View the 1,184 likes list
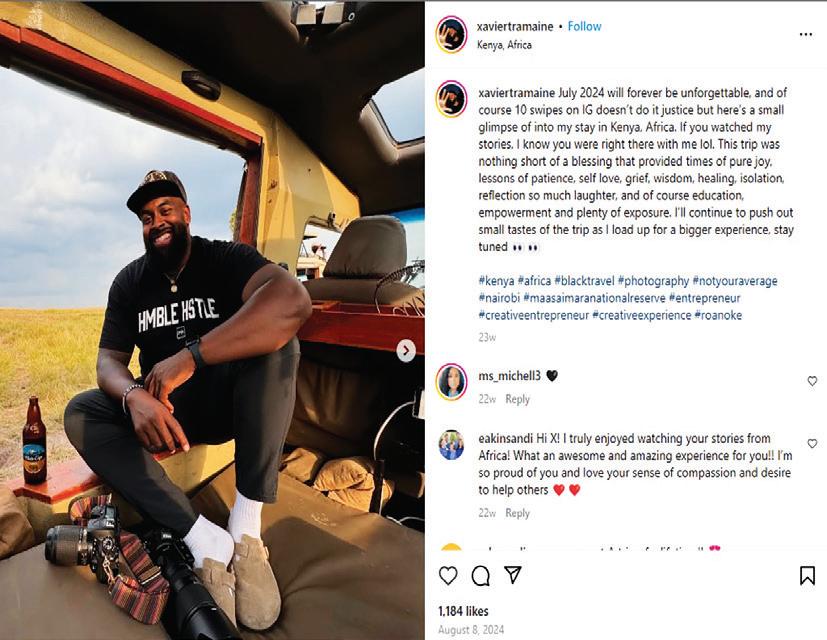Screen dimensions: 827x640 coord(463,611)
